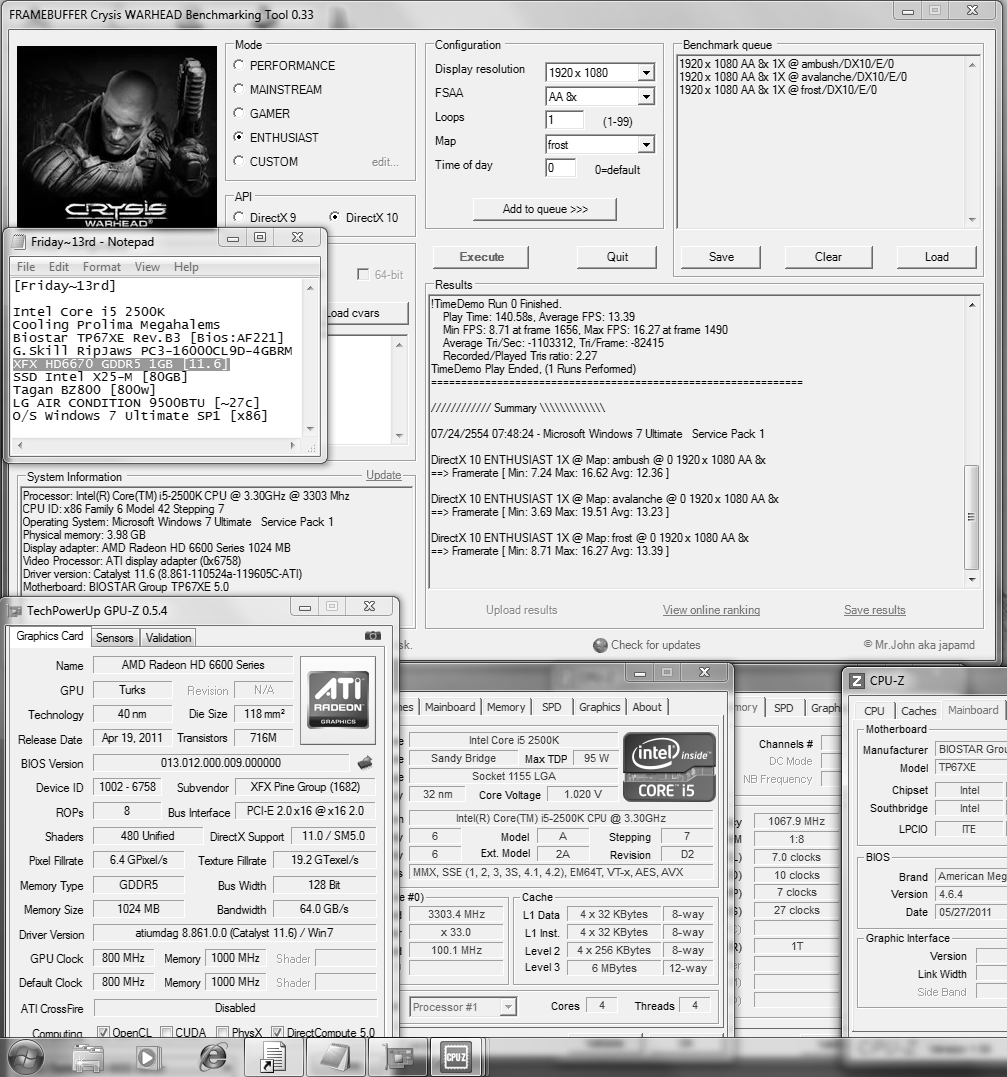Open the View online ranking link
The height and width of the screenshot is (1077, 1007).
(x=711, y=610)
